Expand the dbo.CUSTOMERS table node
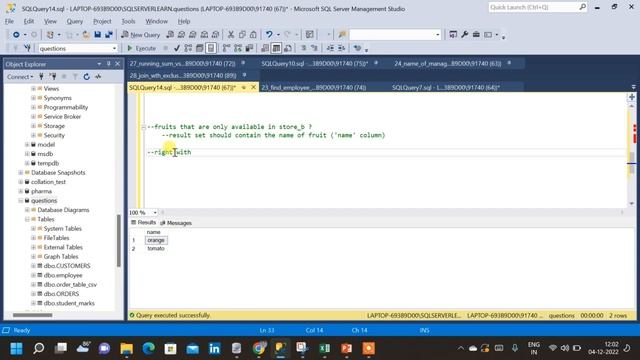 pos(33,266)
